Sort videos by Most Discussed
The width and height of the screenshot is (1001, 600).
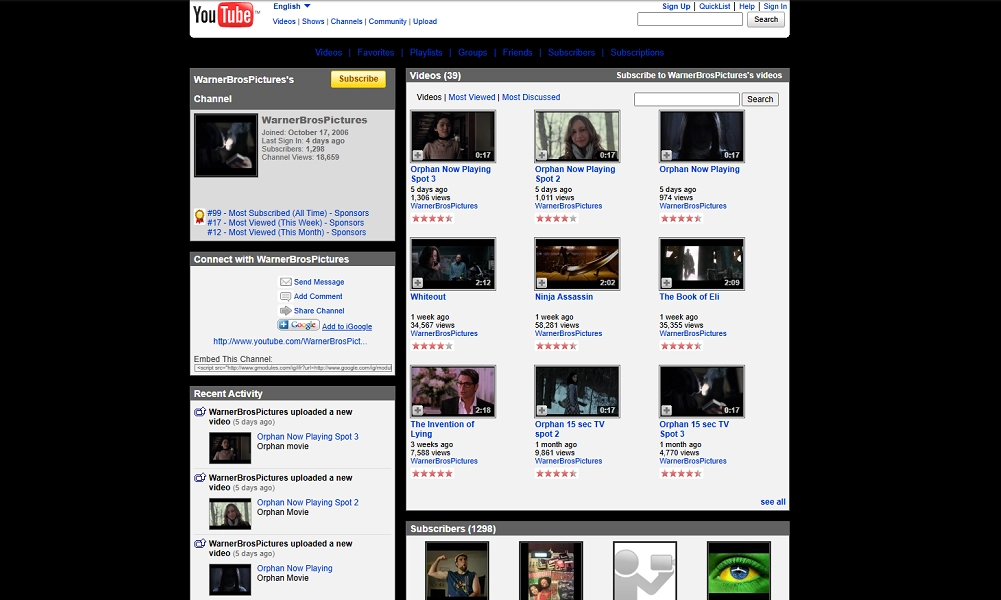click(x=531, y=97)
